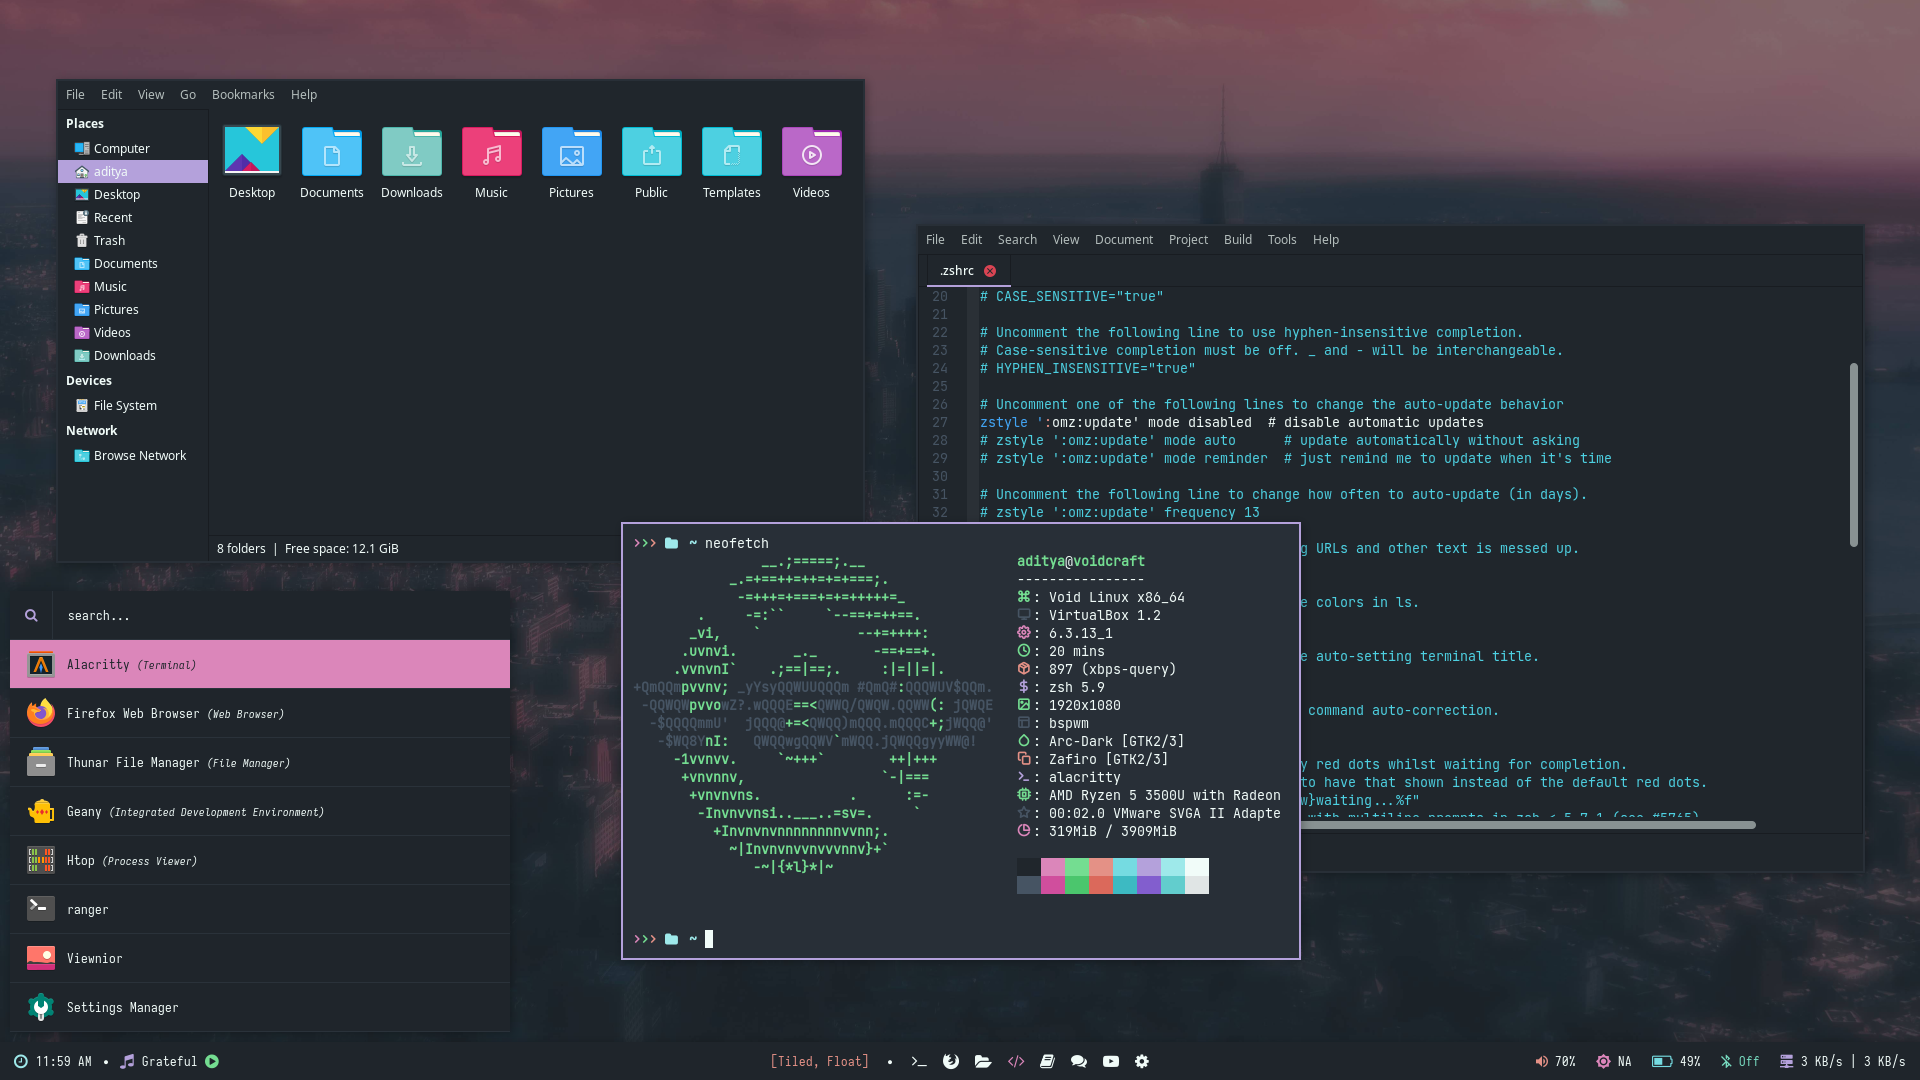Click the Geany vertical scrollbar

(x=1853, y=455)
